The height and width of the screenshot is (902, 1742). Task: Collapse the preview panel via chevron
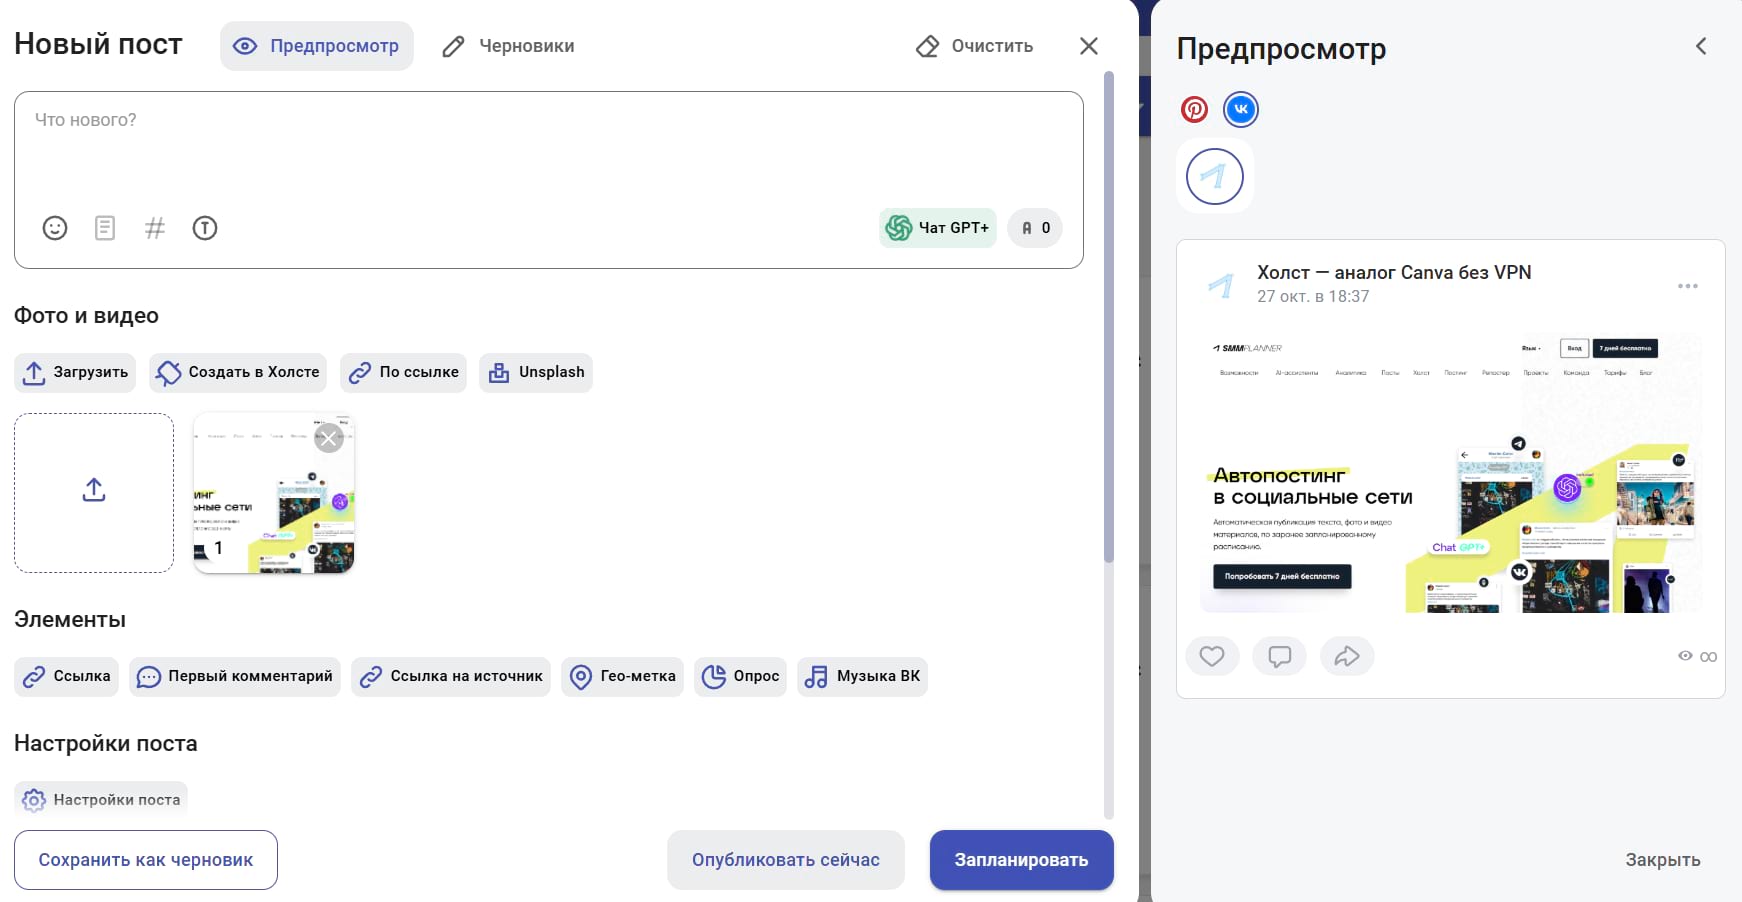(1701, 45)
